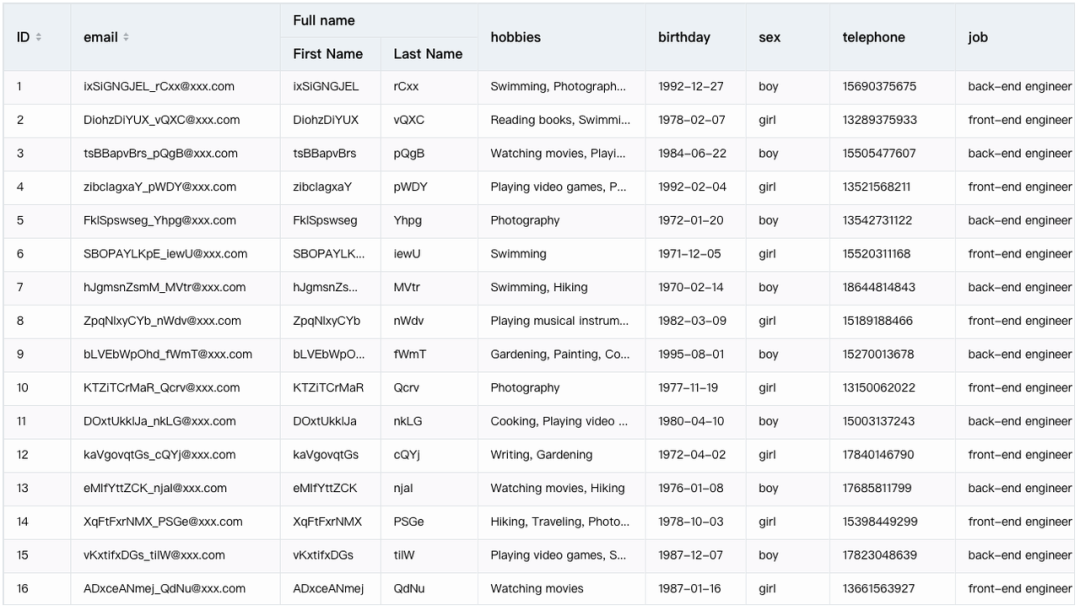The image size is (1080, 611).
Task: Click the telephone column header
Action: point(874,37)
